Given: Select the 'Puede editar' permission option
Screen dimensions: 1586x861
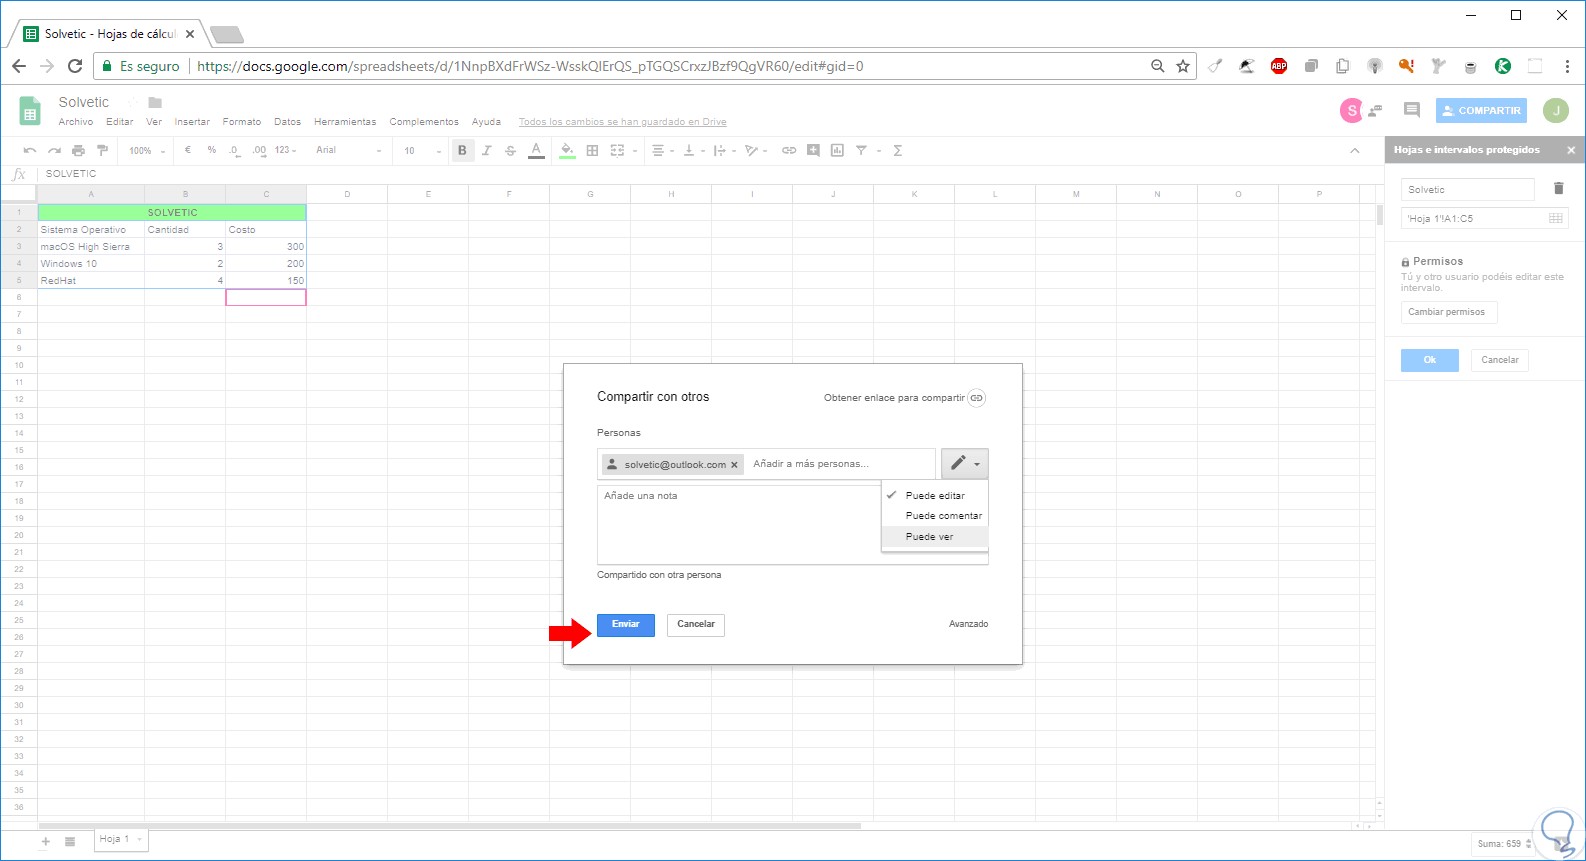Looking at the screenshot, I should [x=935, y=496].
